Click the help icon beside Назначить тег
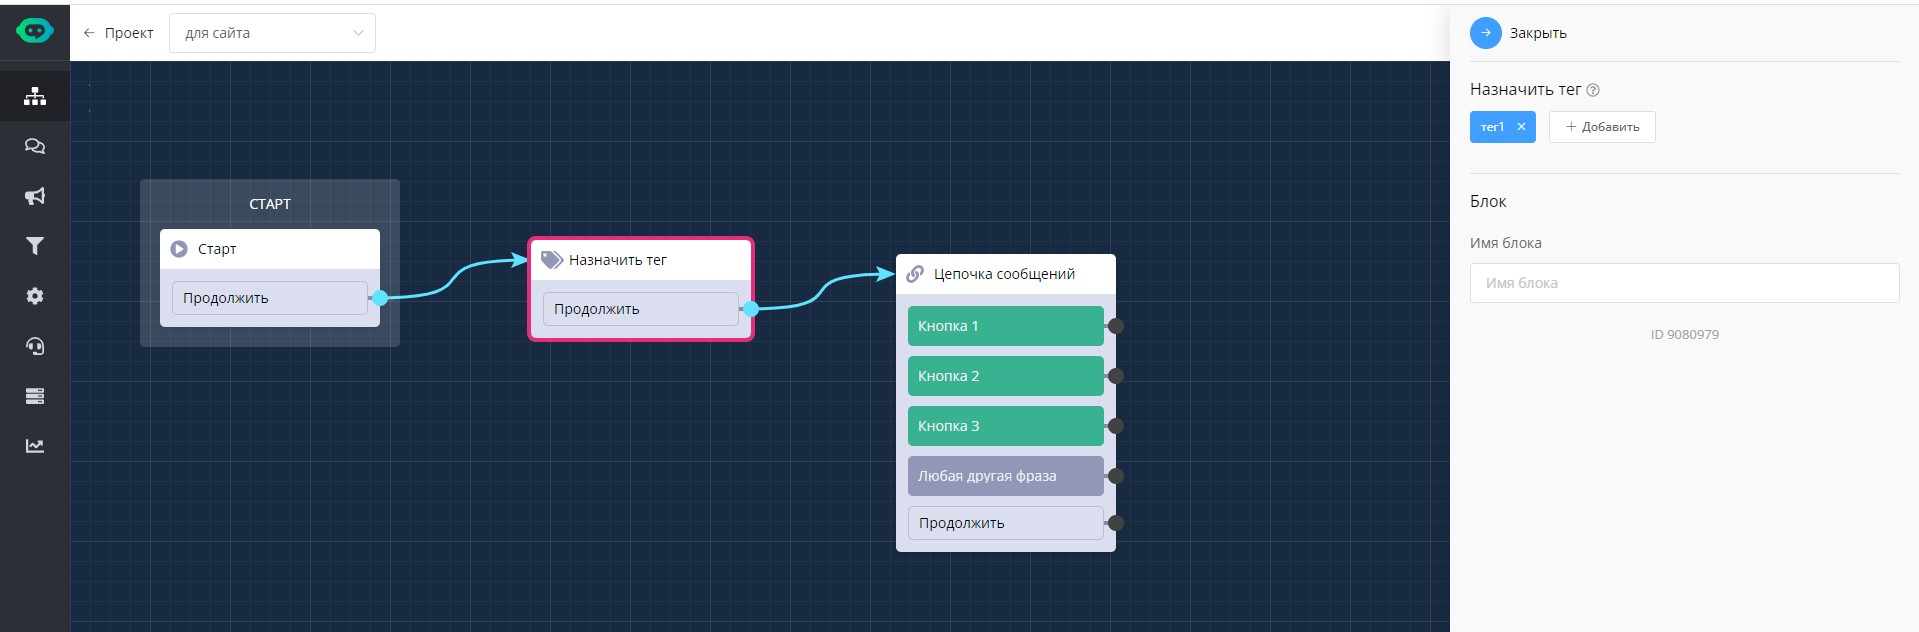The width and height of the screenshot is (1919, 632). point(1593,90)
